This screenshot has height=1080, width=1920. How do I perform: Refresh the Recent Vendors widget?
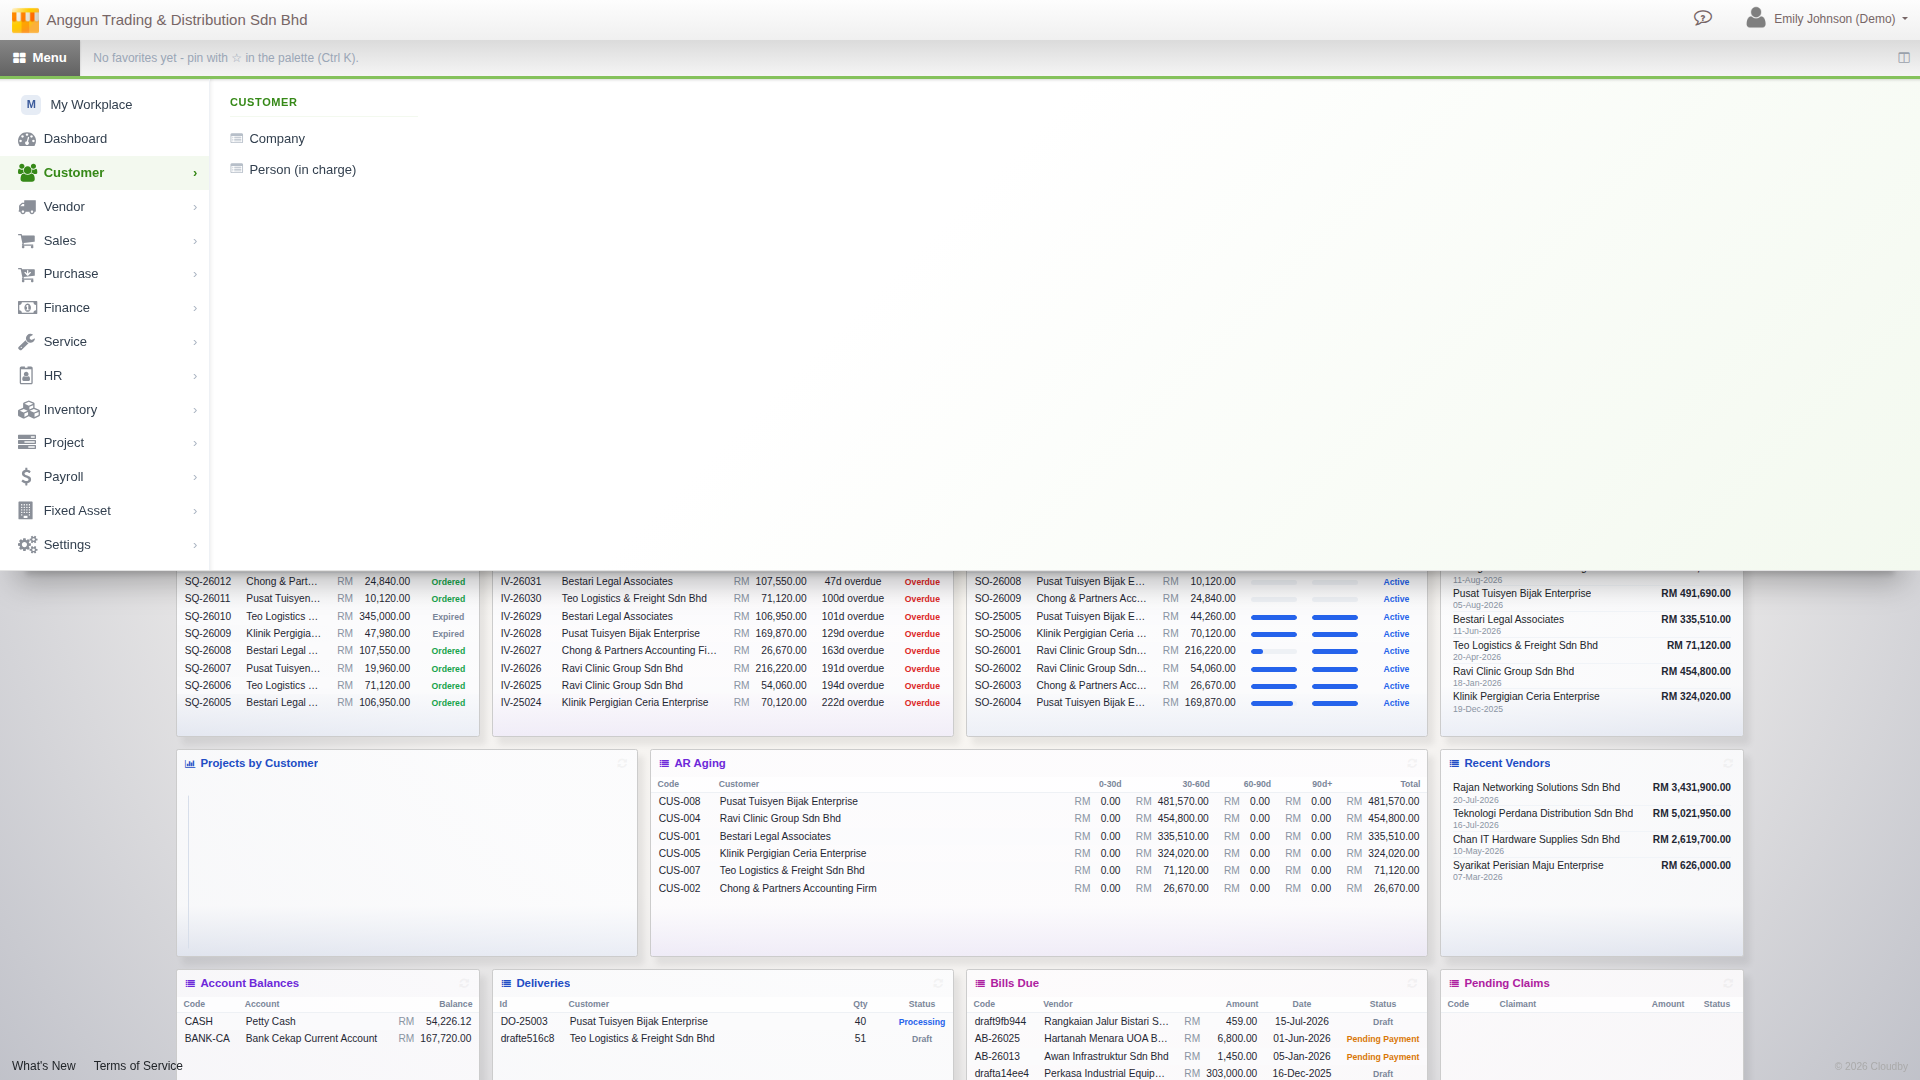click(x=1728, y=764)
